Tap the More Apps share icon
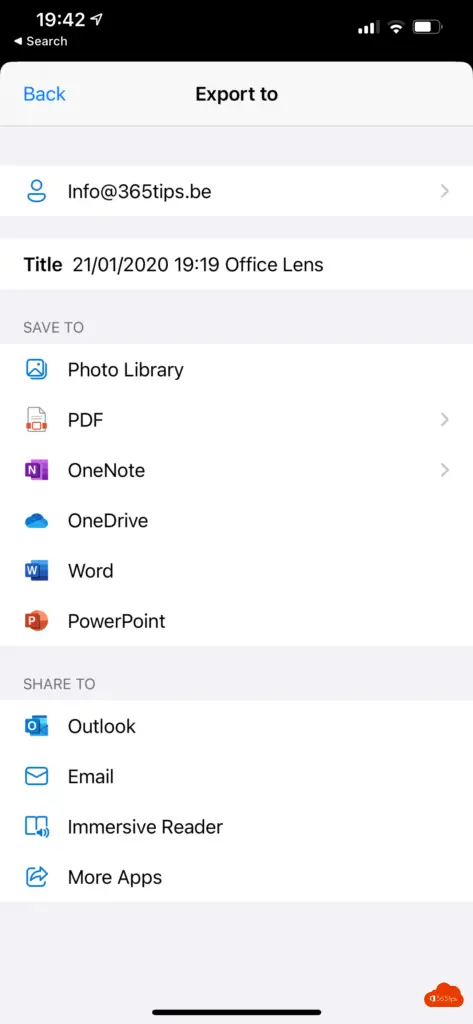The height and width of the screenshot is (1024, 473). point(37,877)
